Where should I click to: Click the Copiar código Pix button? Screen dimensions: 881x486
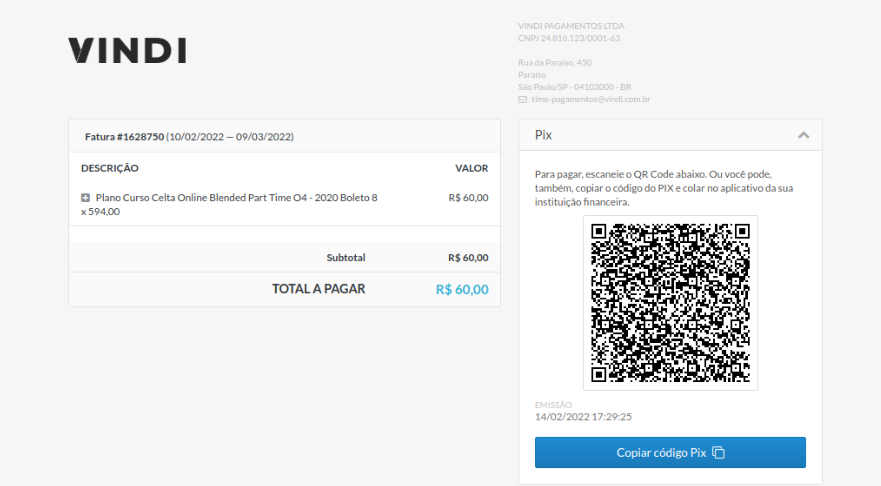pyautogui.click(x=670, y=452)
